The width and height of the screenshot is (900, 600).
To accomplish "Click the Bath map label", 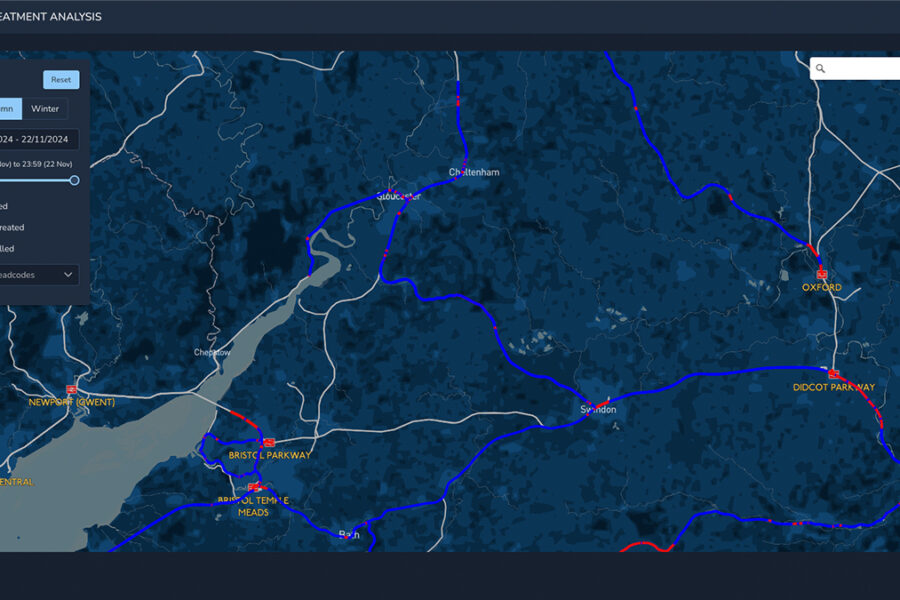I will 349,535.
